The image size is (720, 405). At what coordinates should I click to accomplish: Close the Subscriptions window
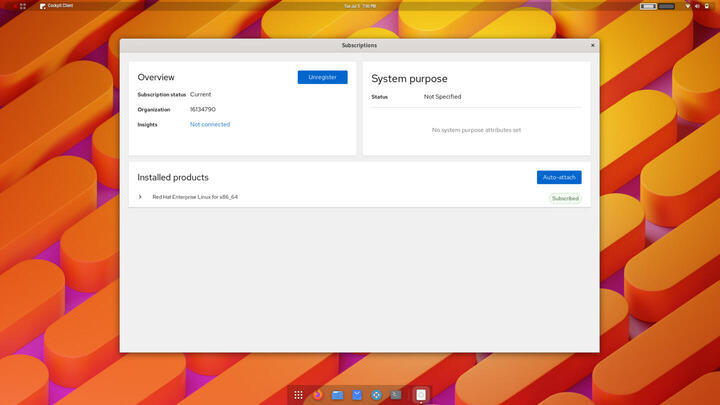592,45
